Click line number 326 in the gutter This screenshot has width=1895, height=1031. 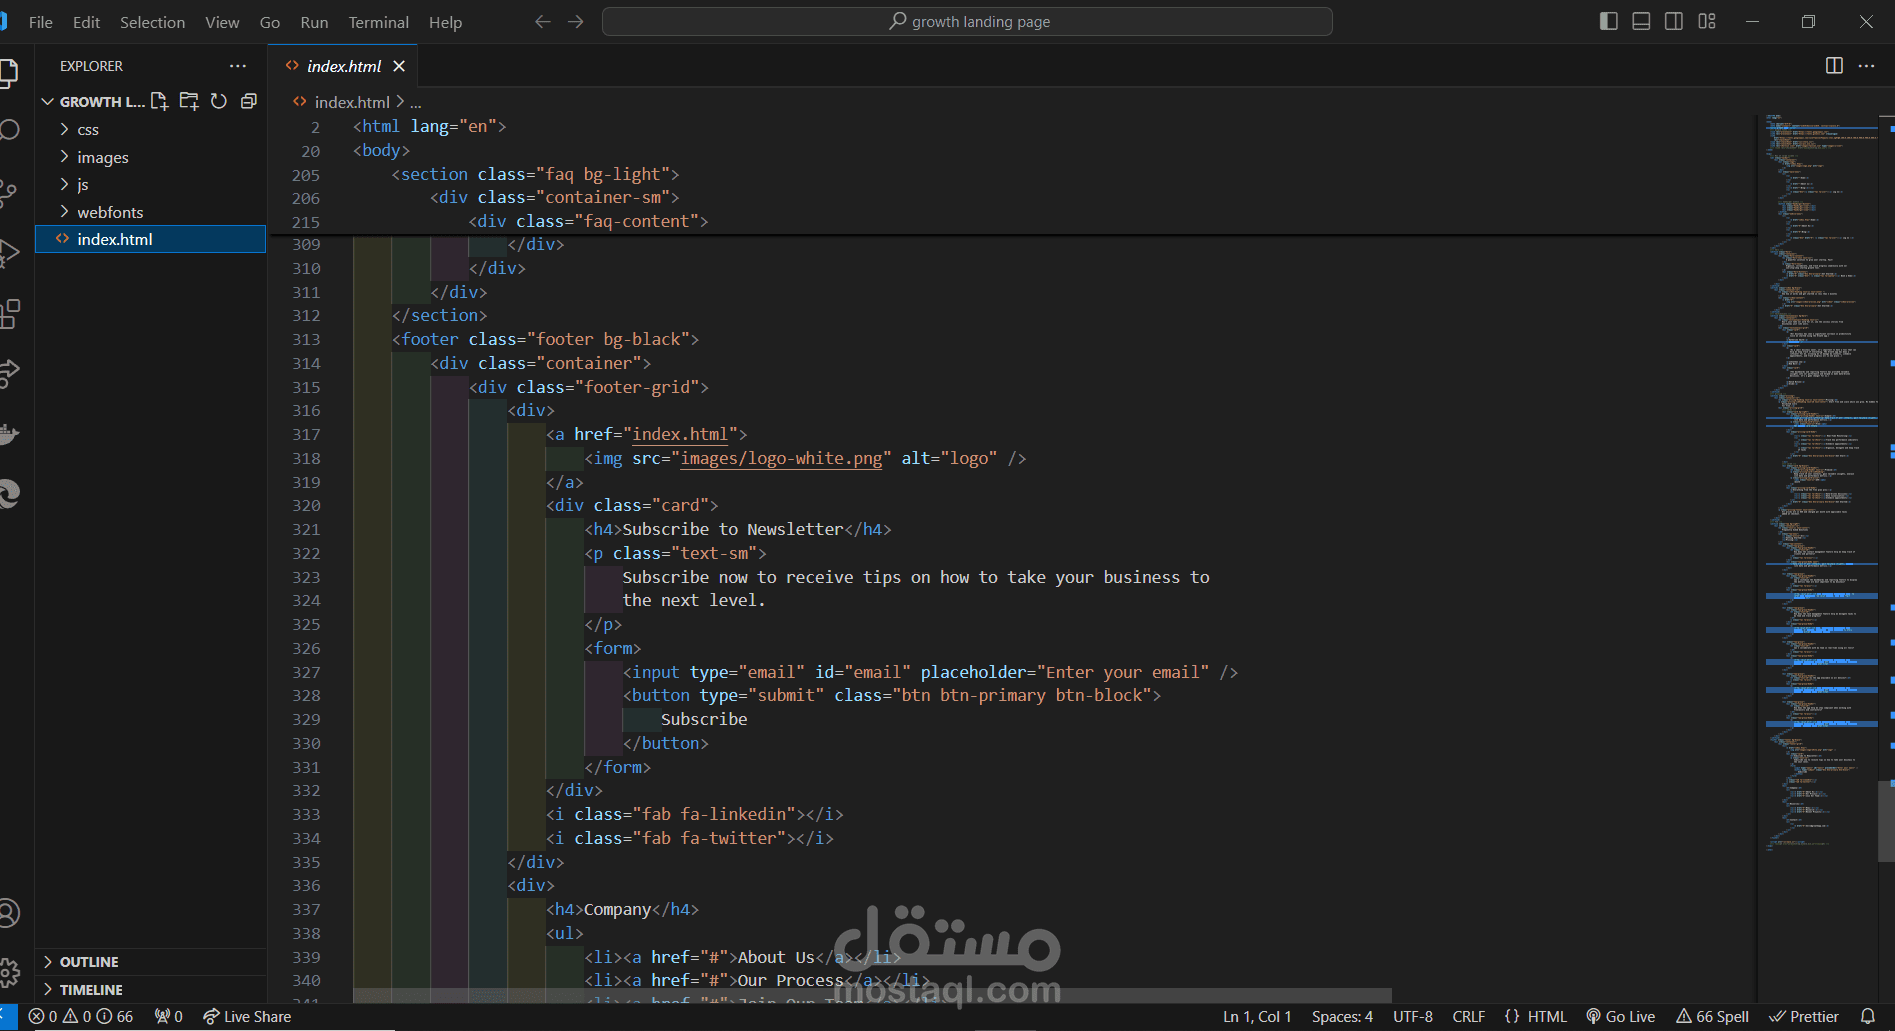306,648
